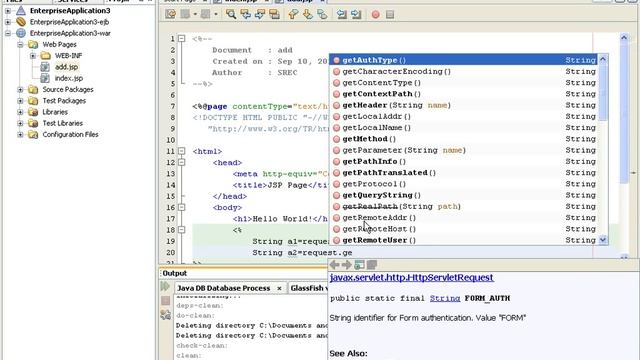
Task: Click Javadoc popup open-source icon
Action: click(x=372, y=265)
